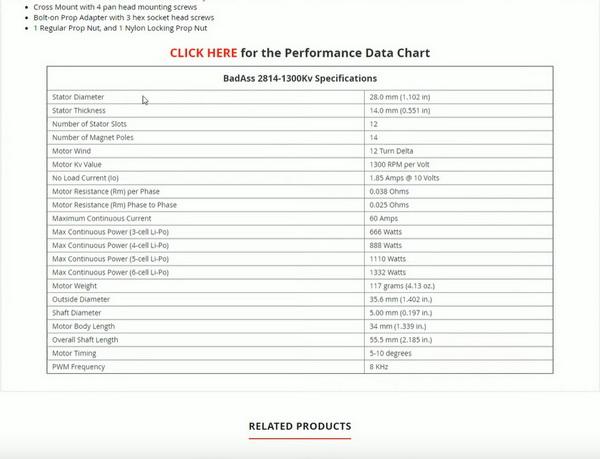This screenshot has width=600, height=459.
Task: Click the 60 Amps value cell
Action: click(x=384, y=218)
